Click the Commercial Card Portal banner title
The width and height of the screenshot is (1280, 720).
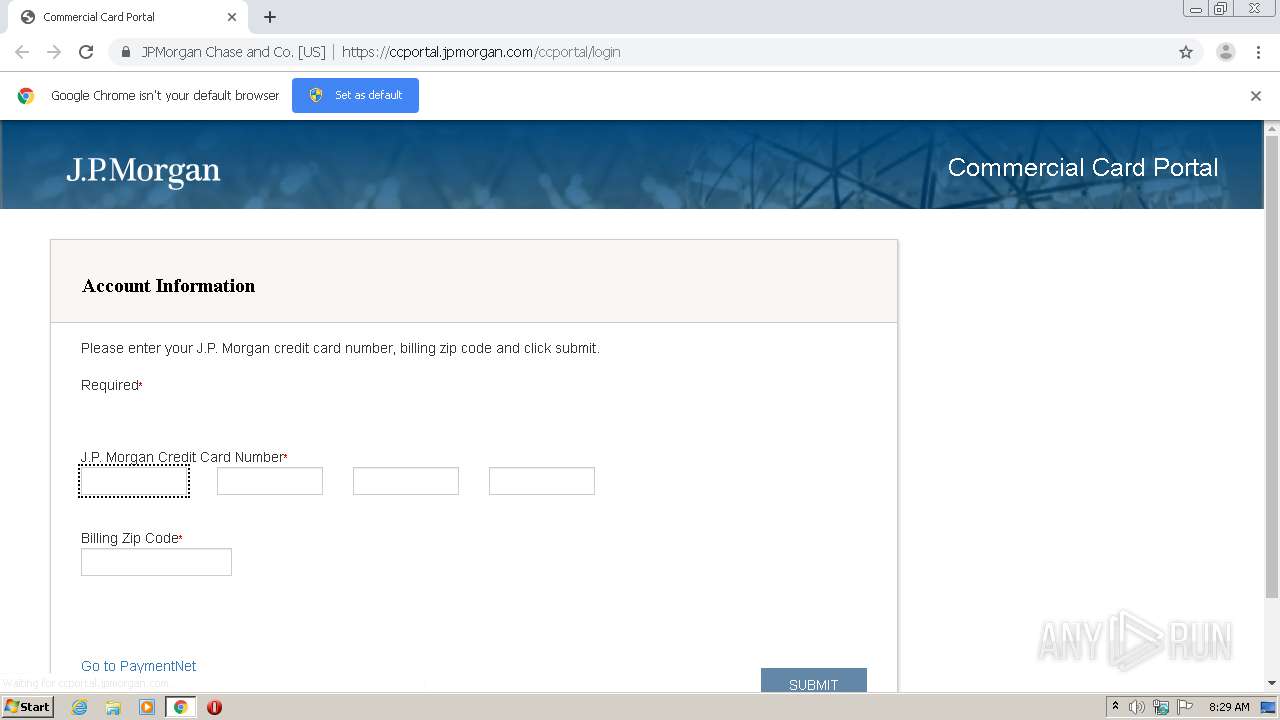pos(1083,167)
